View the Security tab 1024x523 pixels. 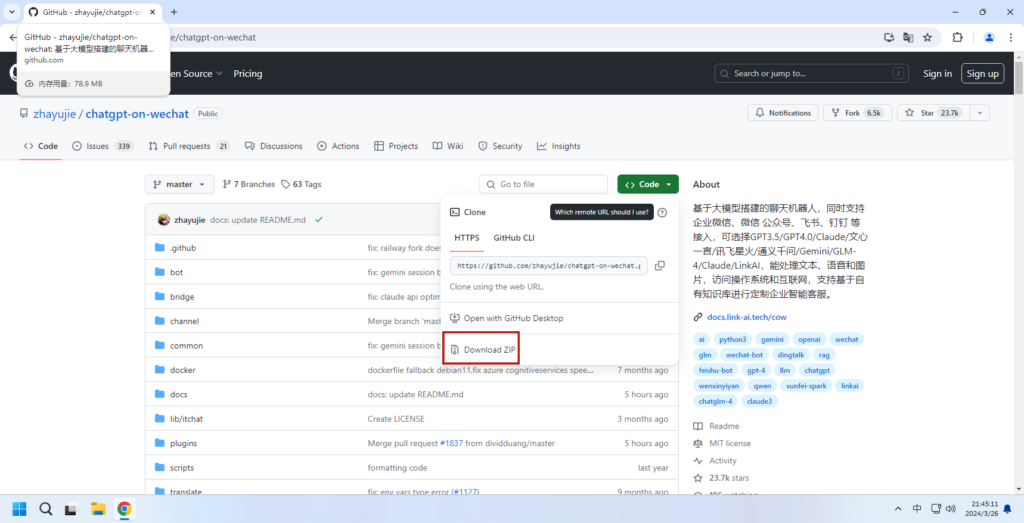500,146
